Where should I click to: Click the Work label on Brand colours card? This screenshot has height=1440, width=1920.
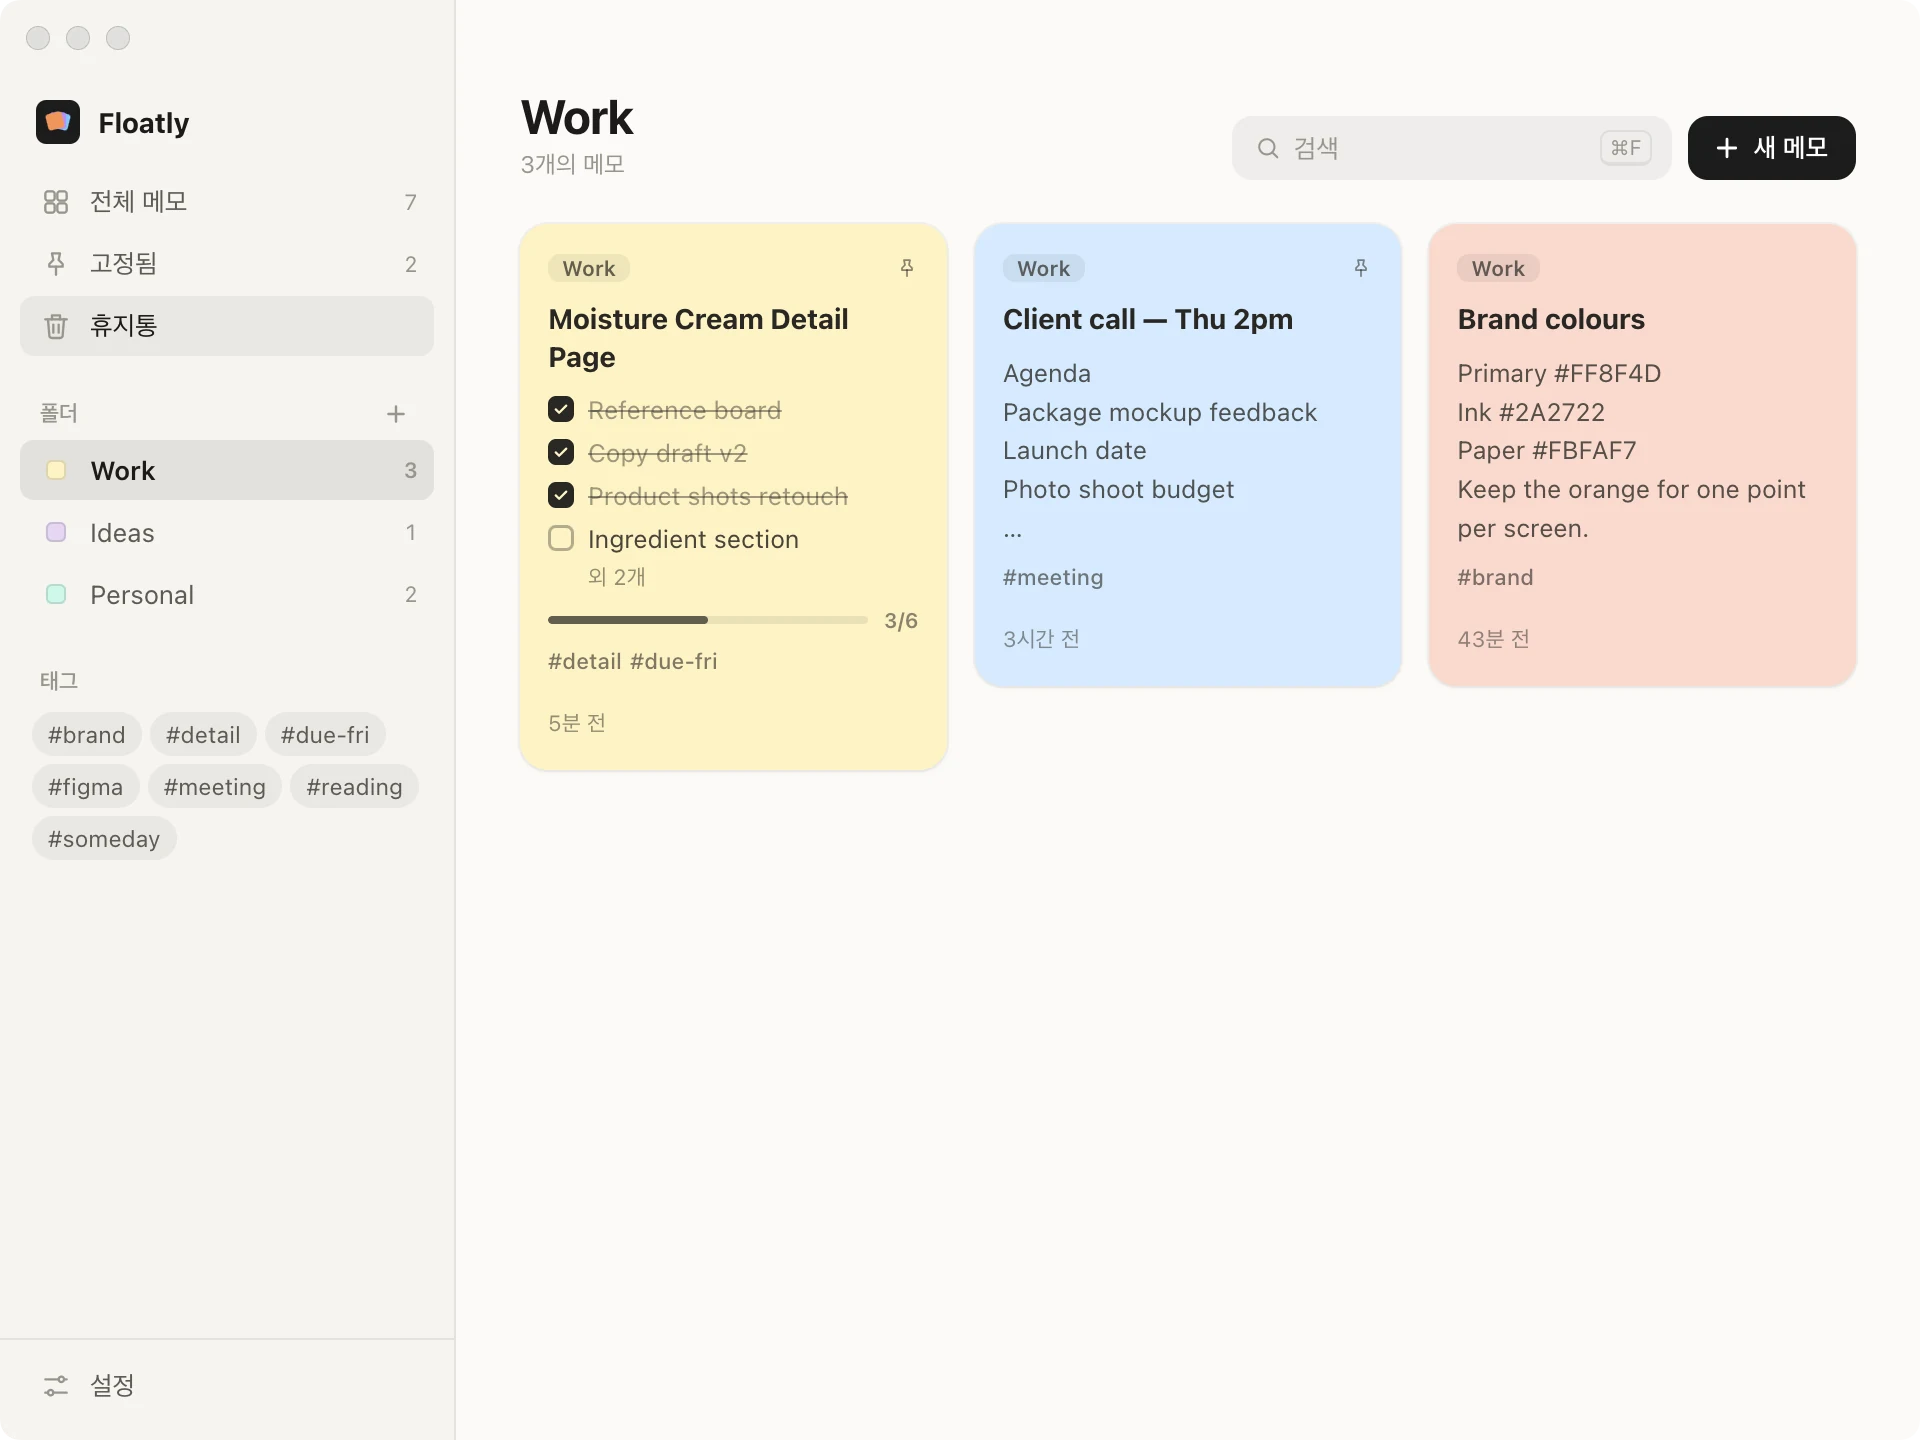click(1498, 268)
